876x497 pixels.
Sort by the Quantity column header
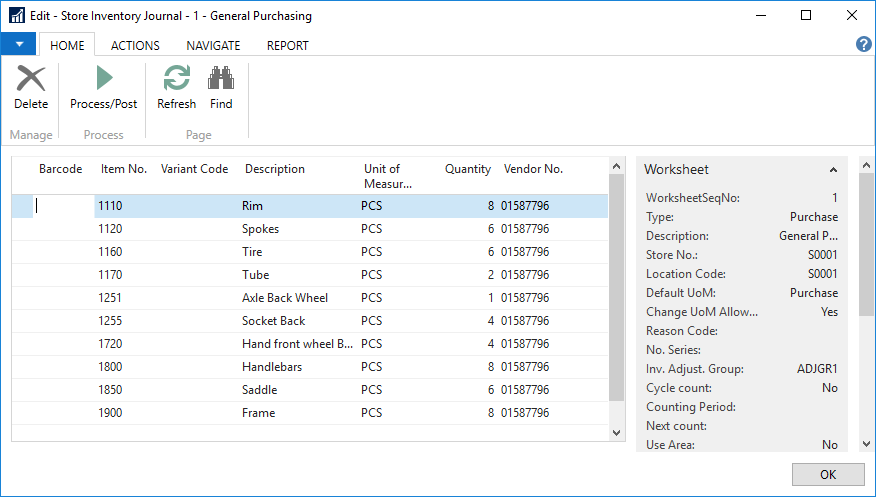coord(468,170)
